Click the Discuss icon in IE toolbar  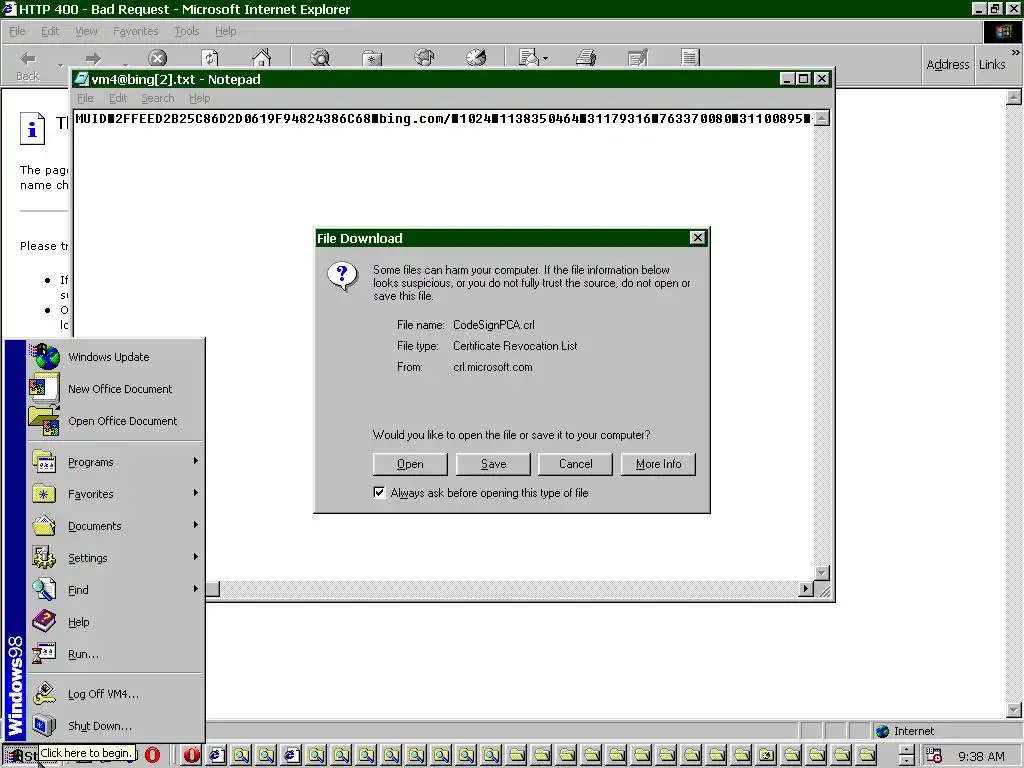click(690, 58)
